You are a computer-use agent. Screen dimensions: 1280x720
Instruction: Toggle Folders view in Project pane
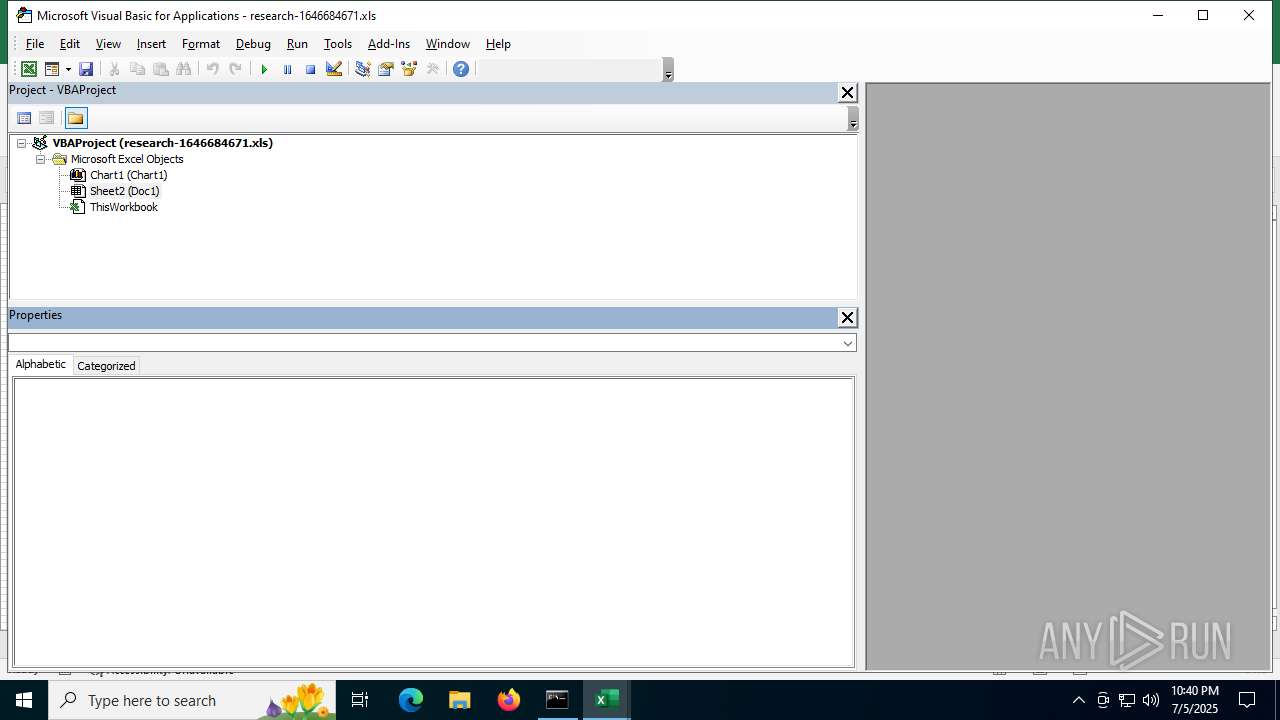click(76, 118)
